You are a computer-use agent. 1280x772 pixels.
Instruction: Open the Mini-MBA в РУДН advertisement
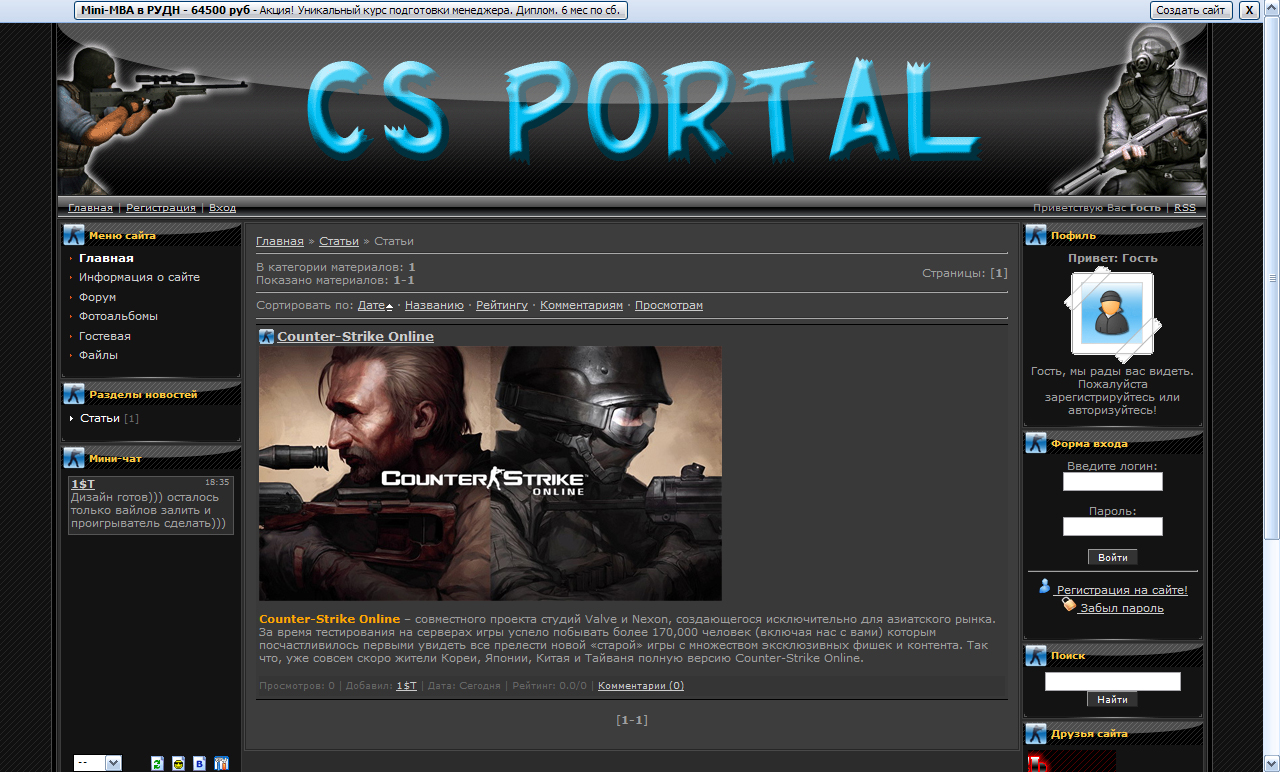351,10
